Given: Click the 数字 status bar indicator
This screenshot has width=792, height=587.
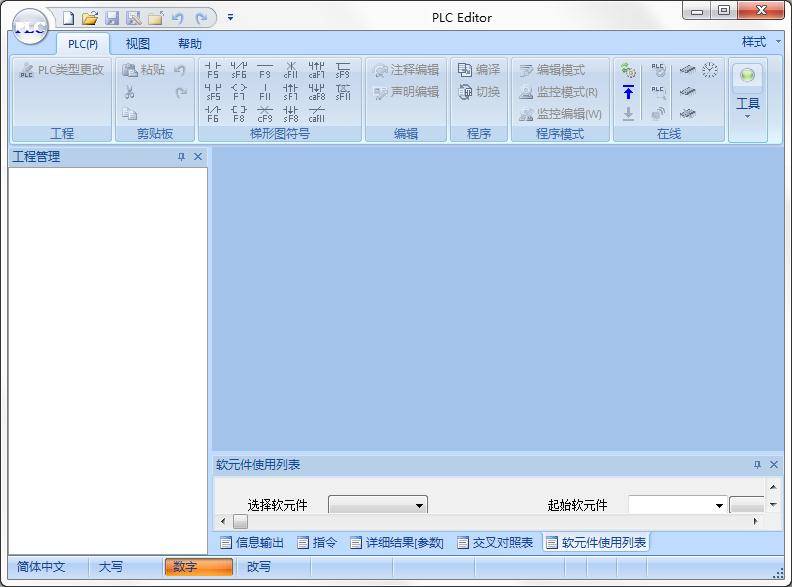Looking at the screenshot, I should pos(199,567).
